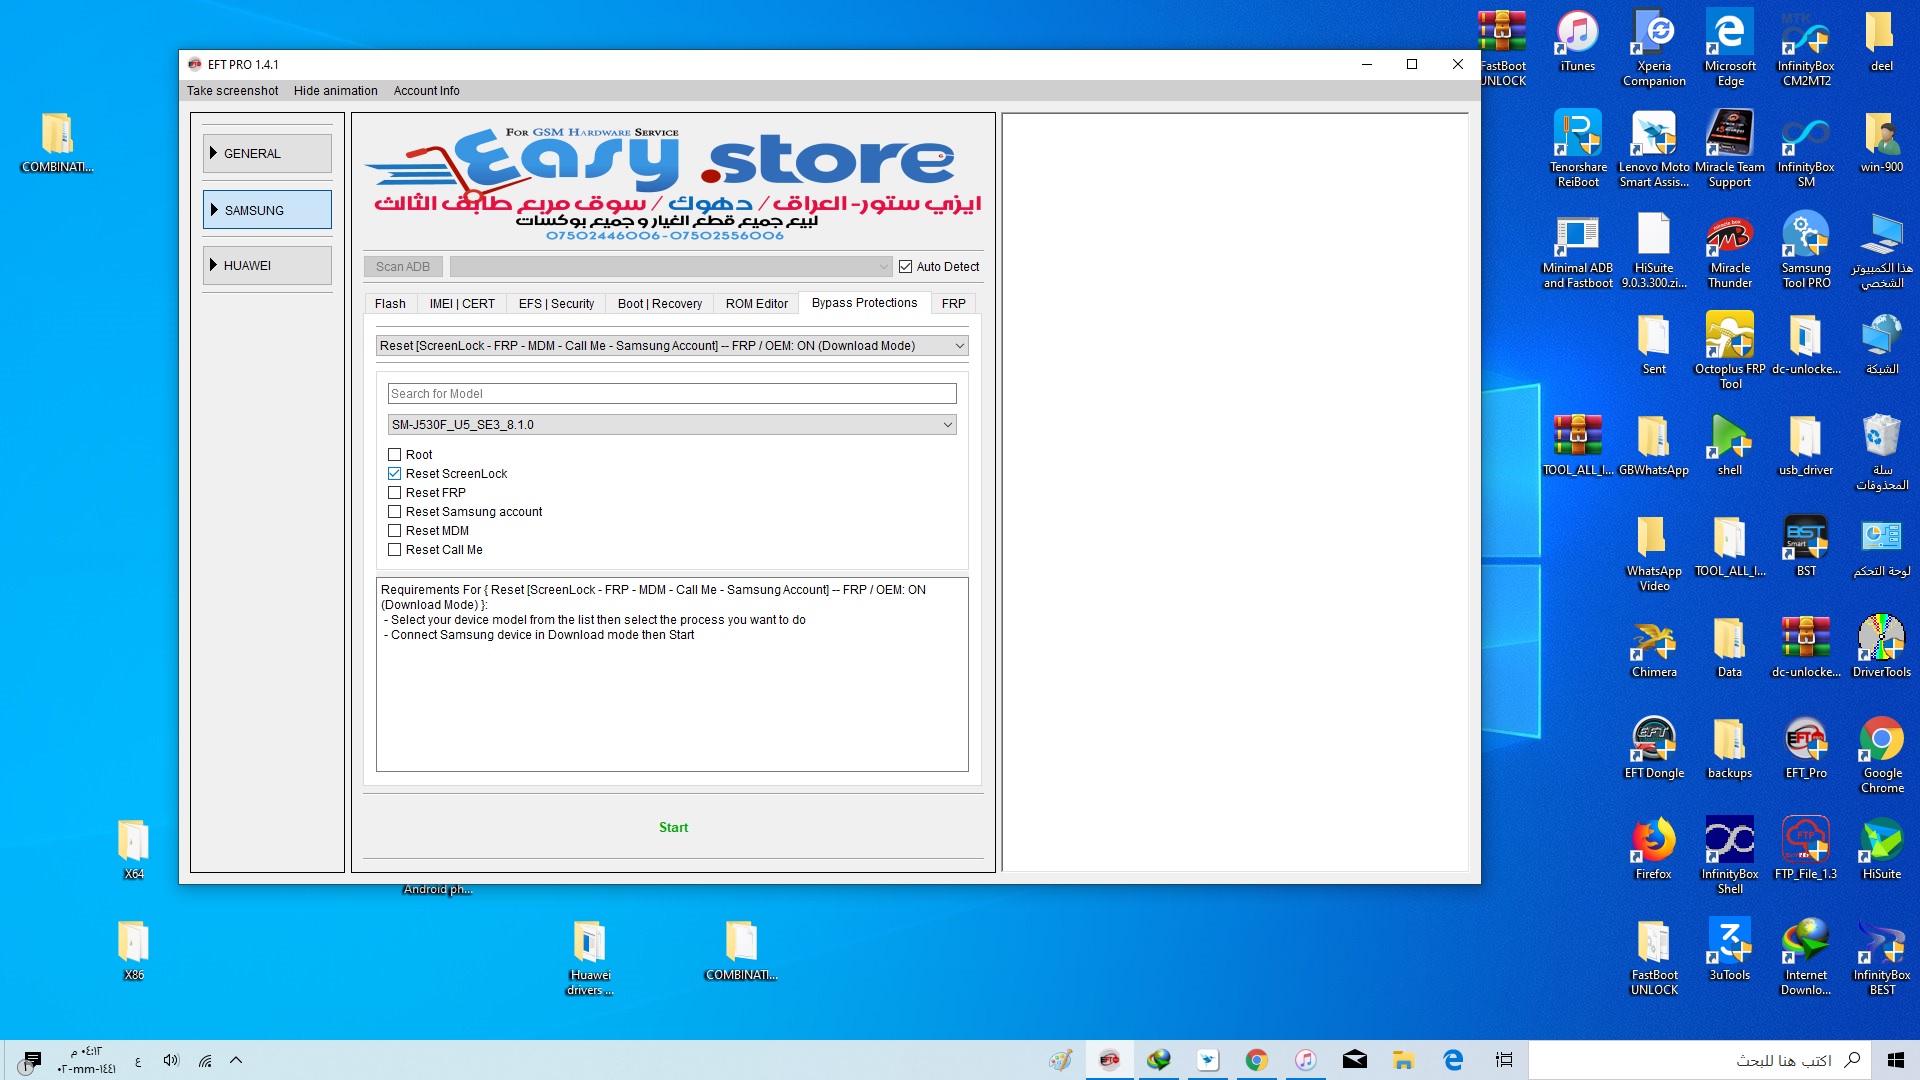The image size is (1920, 1080).
Task: Click Take screenshot in the menu bar
Action: [x=232, y=91]
